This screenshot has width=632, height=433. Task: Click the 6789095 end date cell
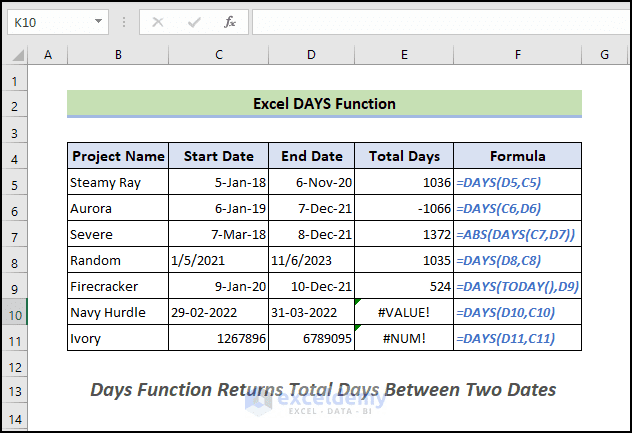pos(312,338)
